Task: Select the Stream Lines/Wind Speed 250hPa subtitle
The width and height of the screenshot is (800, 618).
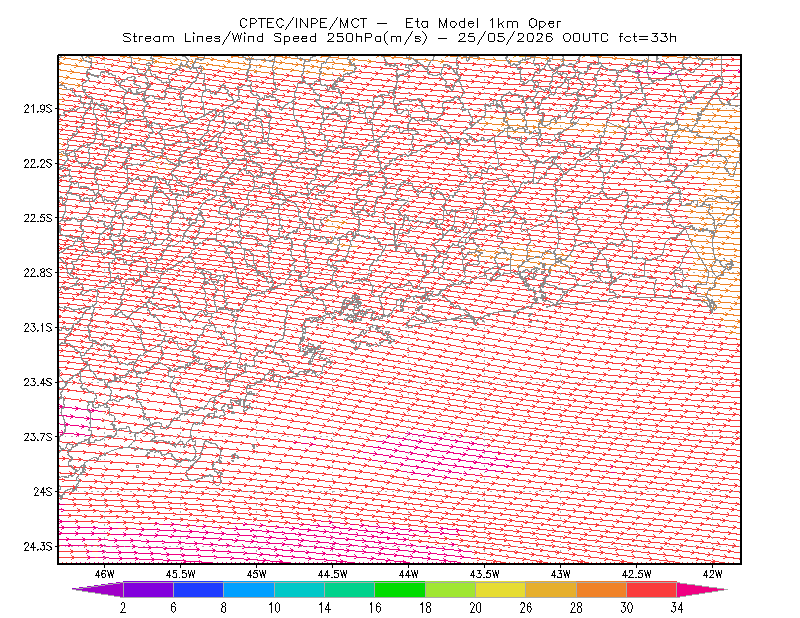Action: coord(275,38)
